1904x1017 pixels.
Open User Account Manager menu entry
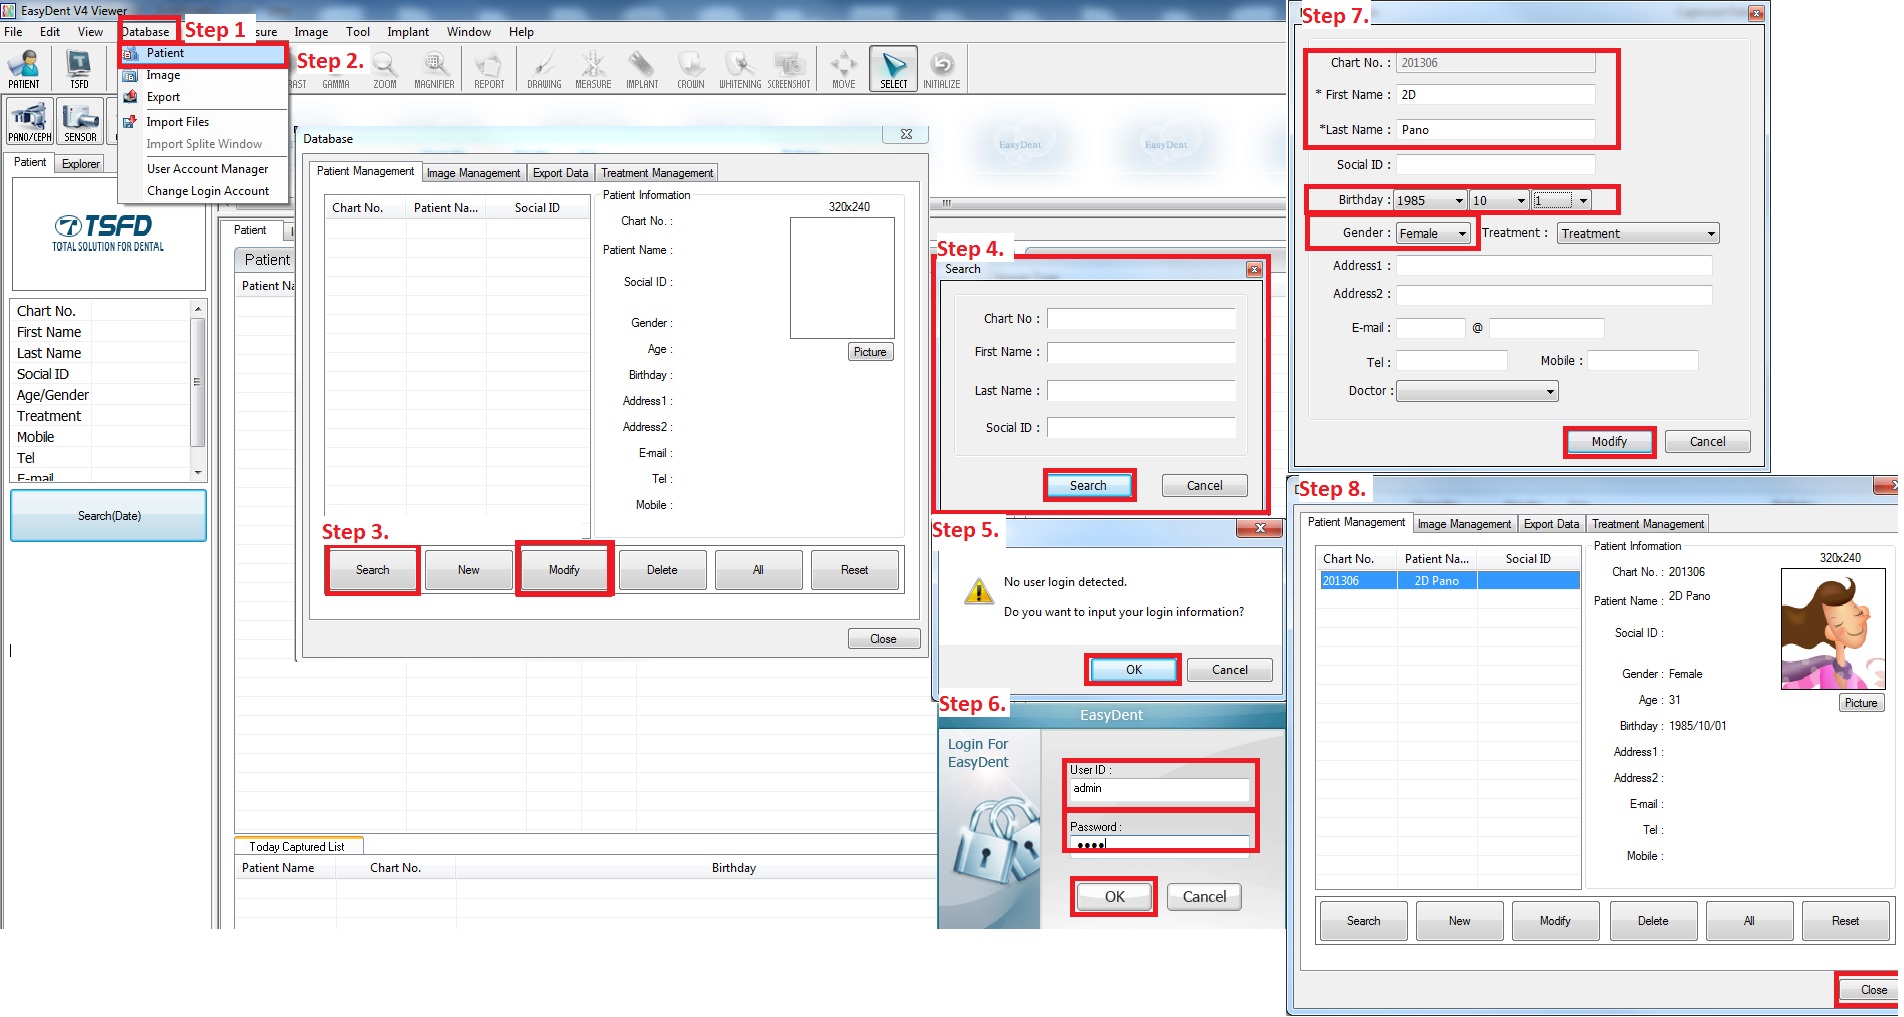click(x=207, y=169)
